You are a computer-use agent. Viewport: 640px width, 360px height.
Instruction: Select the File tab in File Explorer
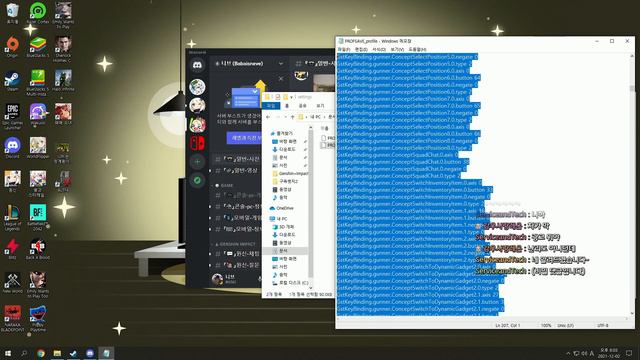pyautogui.click(x=271, y=106)
